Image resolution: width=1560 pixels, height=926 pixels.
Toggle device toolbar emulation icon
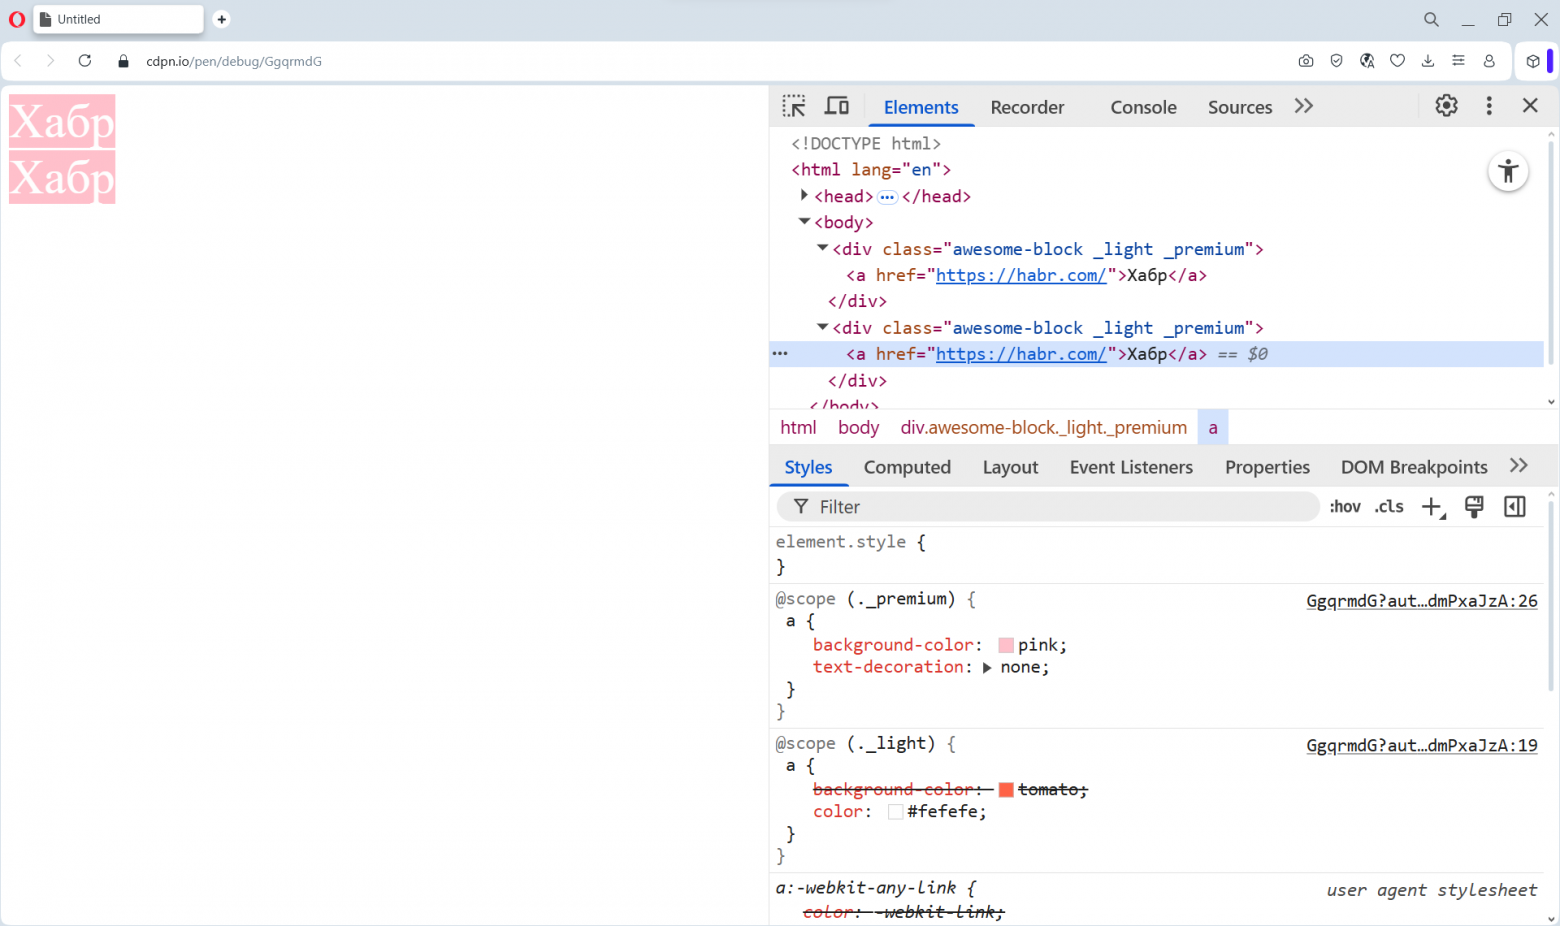point(837,106)
